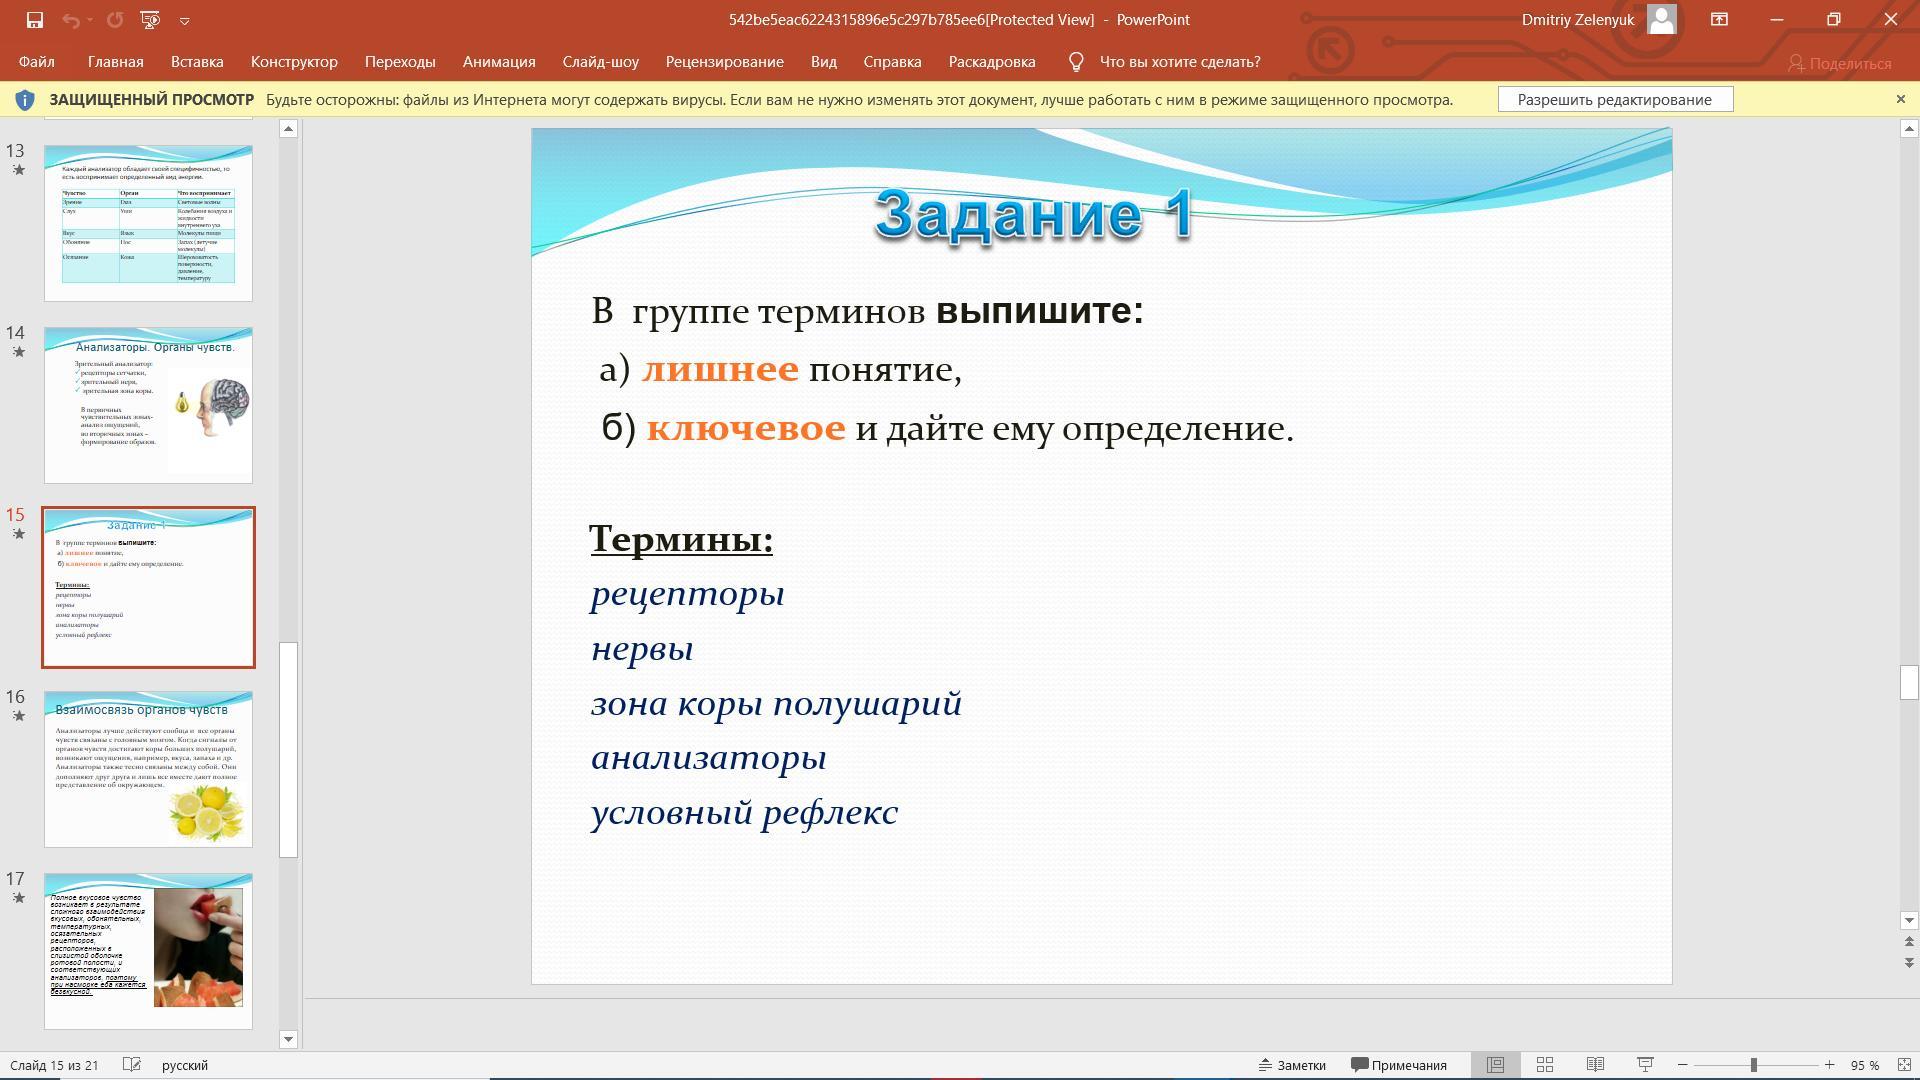Click the zoom slider handle

coord(1754,1065)
